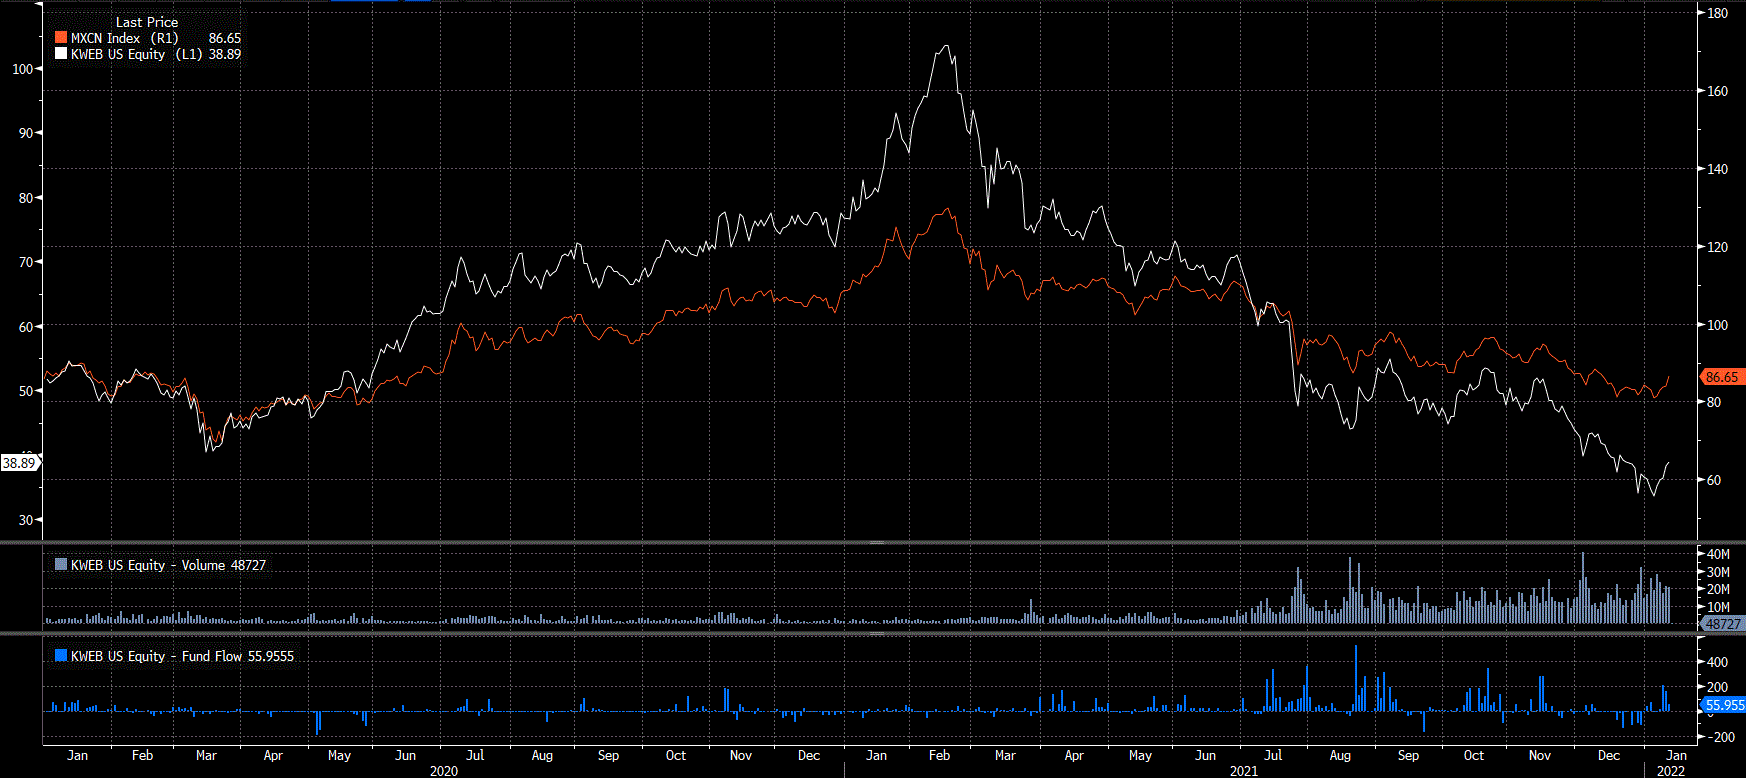Image resolution: width=1746 pixels, height=778 pixels.
Task: Click the white 38.89 price tag on left axis
Action: (19, 463)
